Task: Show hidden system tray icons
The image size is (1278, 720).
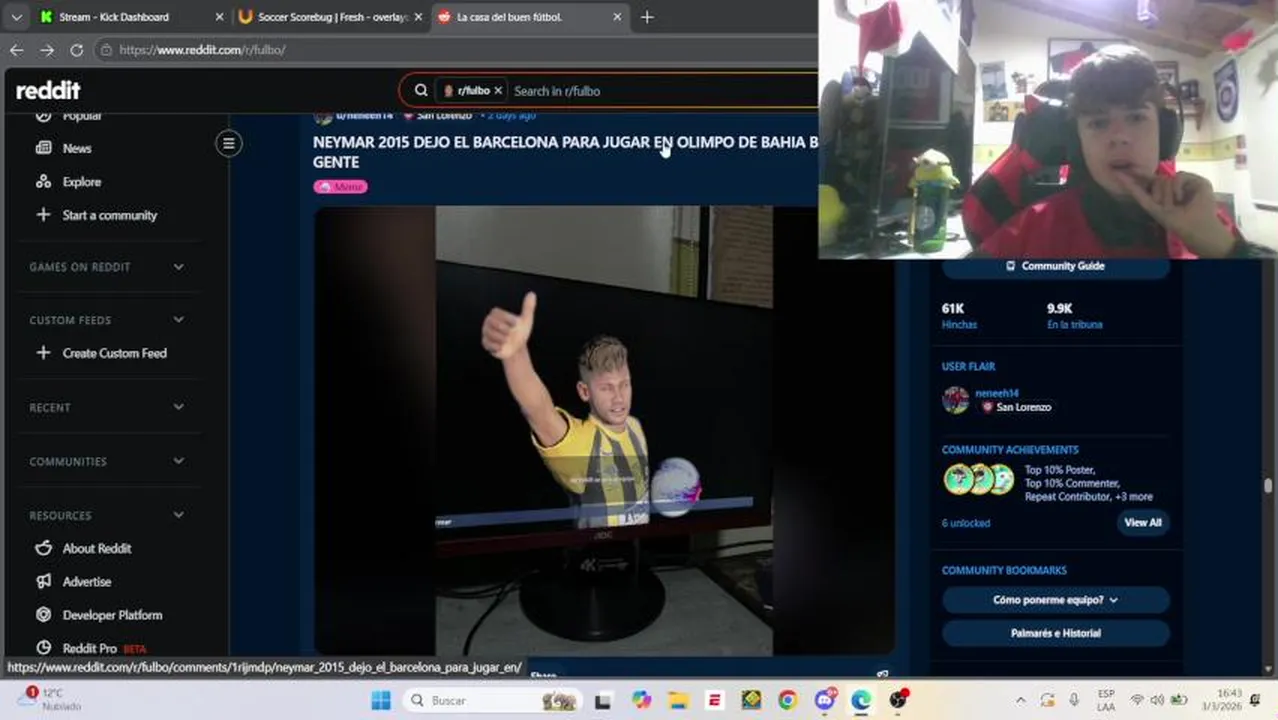Action: [x=1020, y=700]
